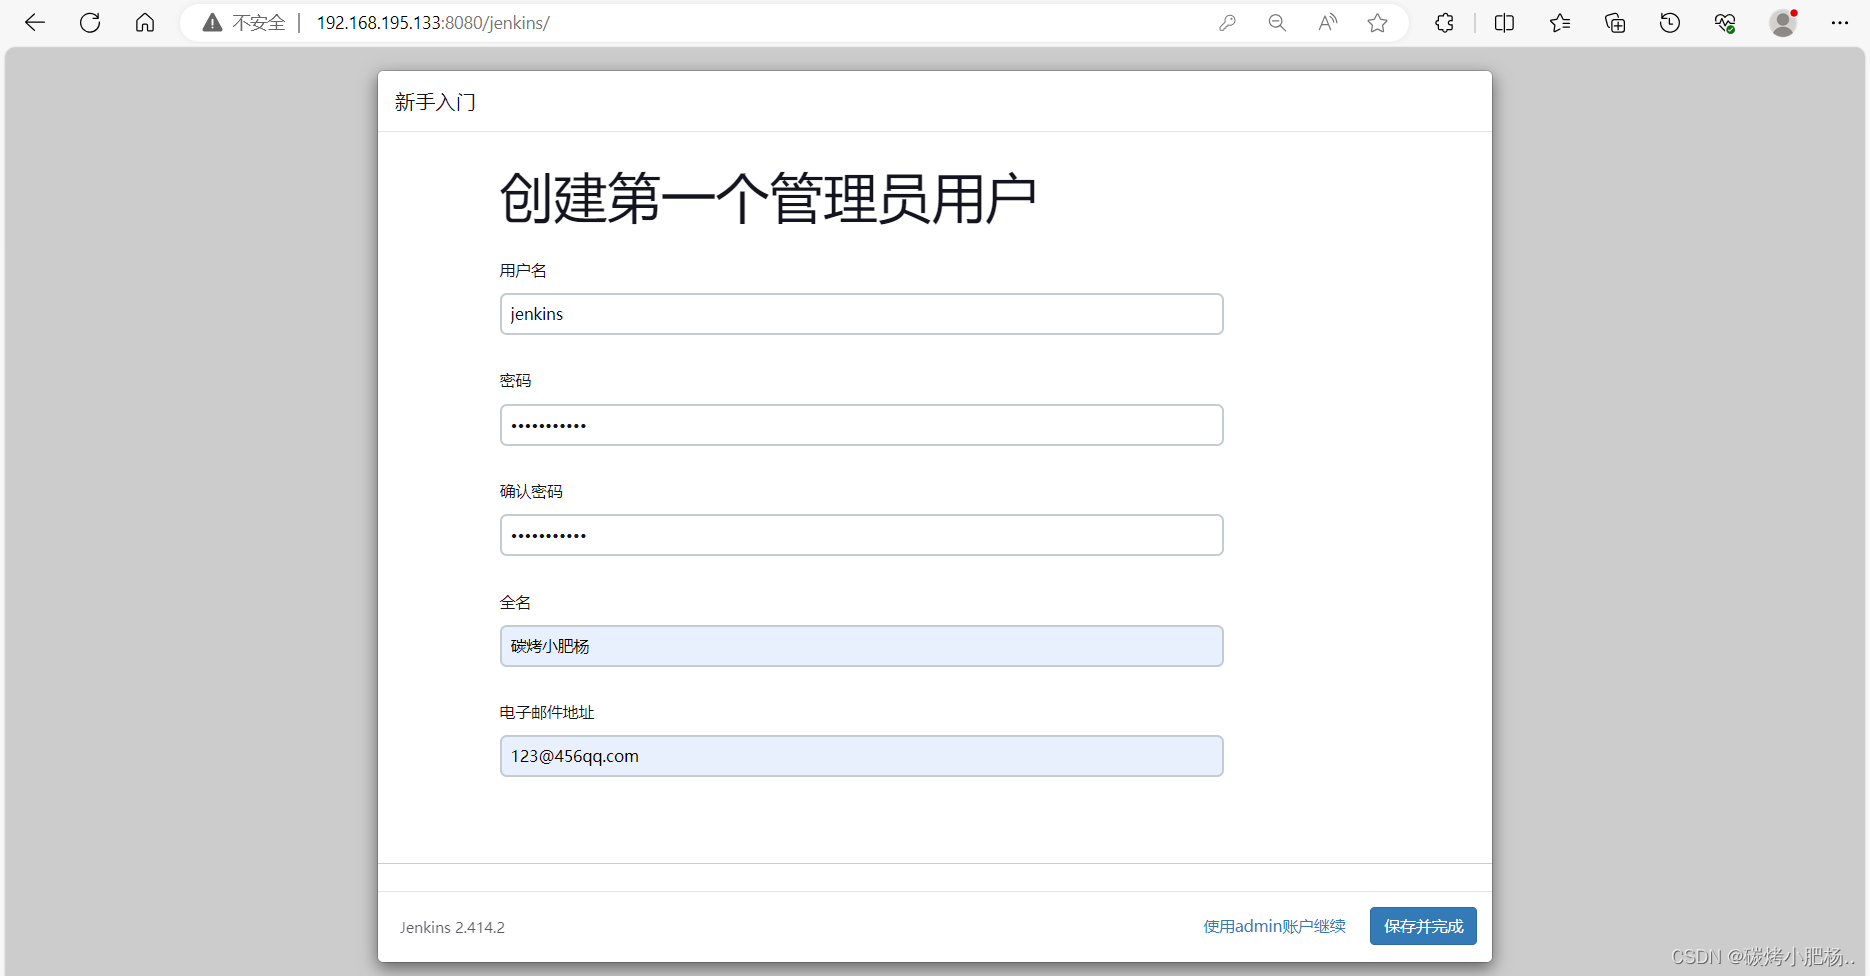Open the browser Extensions panel

click(x=1444, y=22)
